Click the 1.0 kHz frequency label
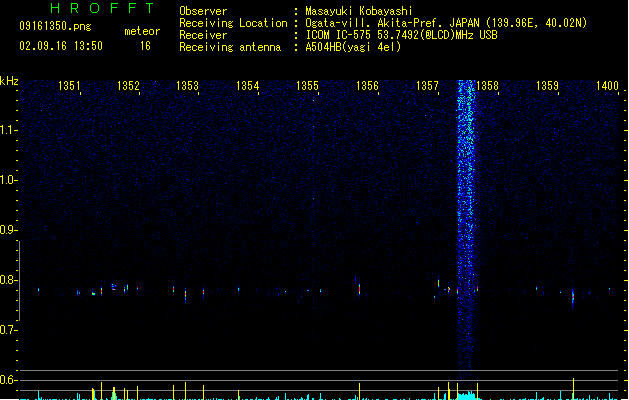This screenshot has width=629, height=400. point(8,180)
